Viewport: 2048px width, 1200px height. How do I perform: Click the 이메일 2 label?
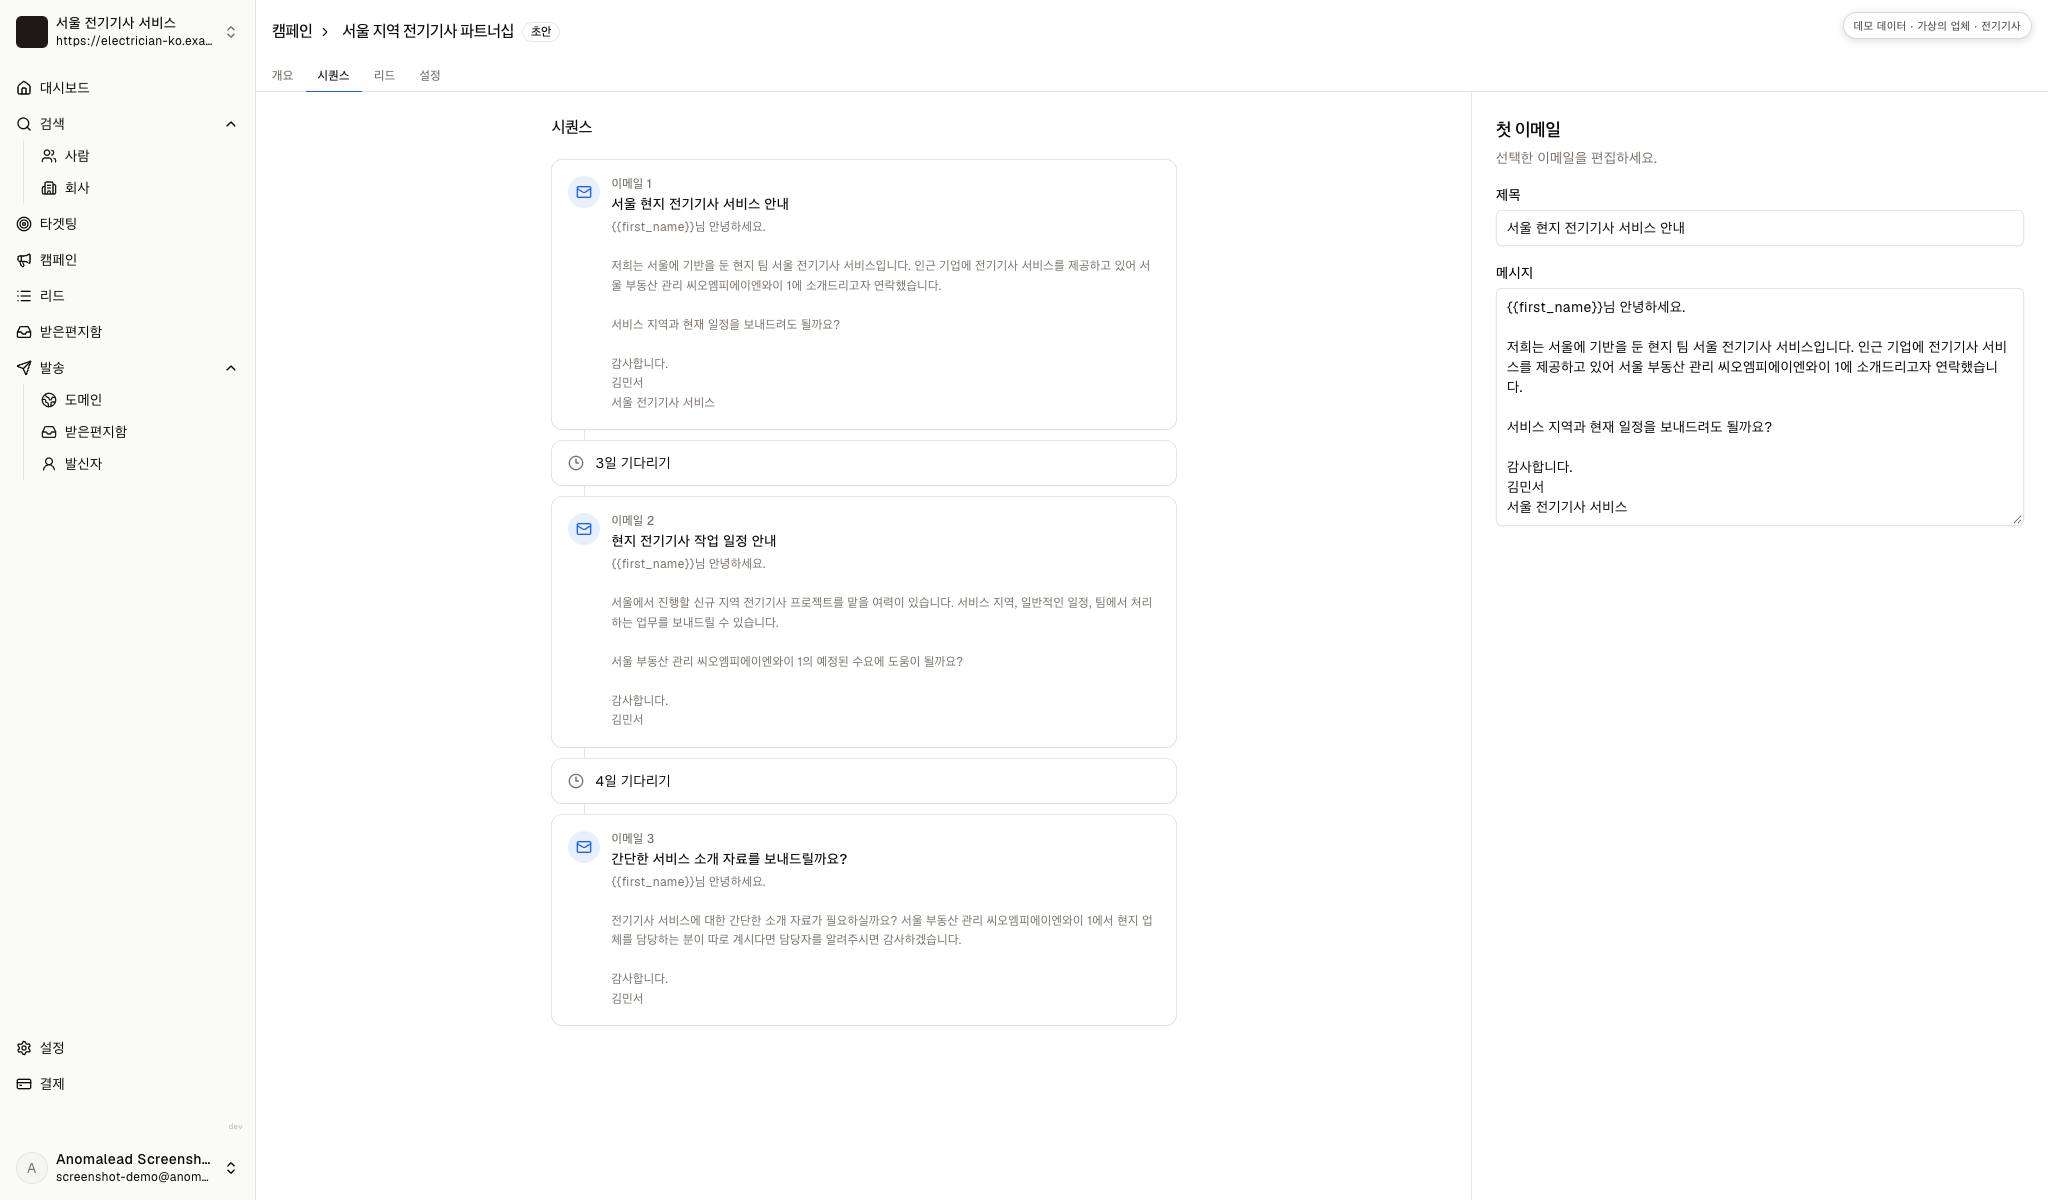(x=633, y=520)
